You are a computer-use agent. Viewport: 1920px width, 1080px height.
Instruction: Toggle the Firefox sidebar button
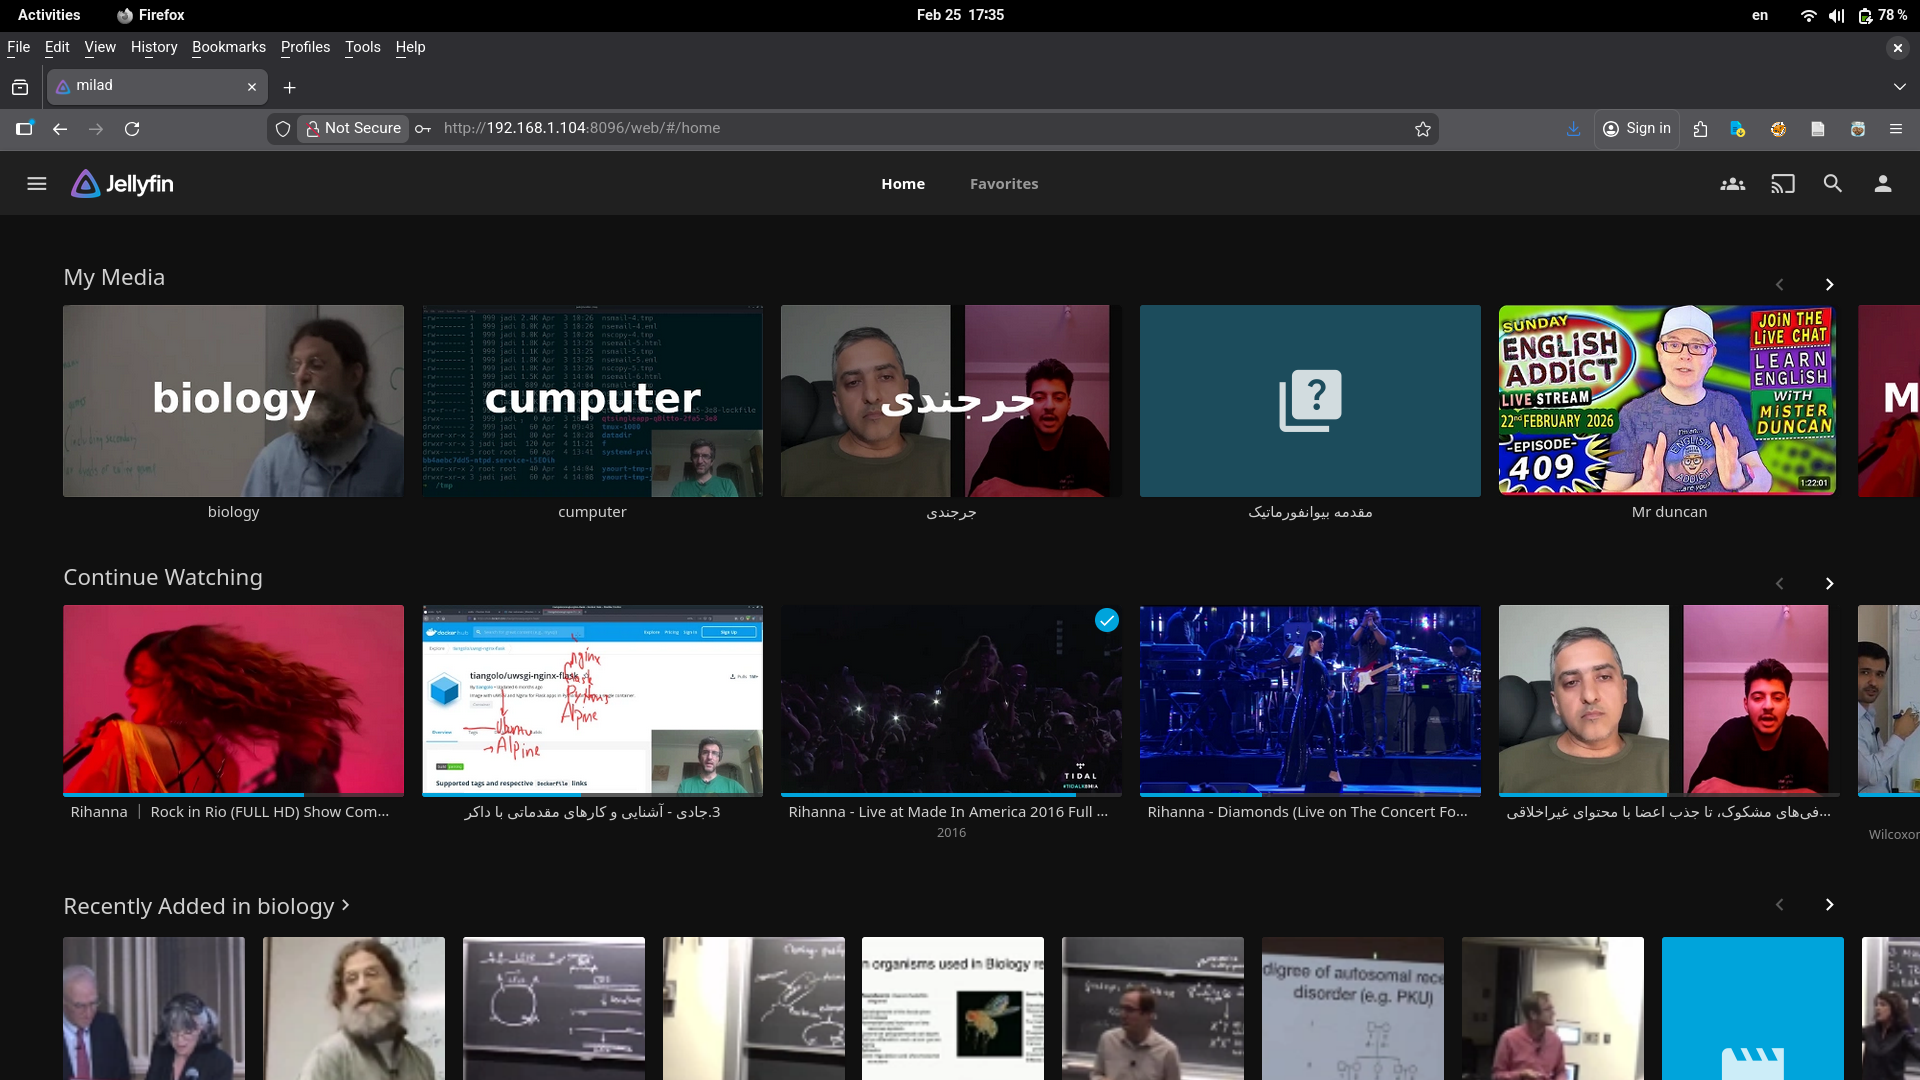pos(24,129)
